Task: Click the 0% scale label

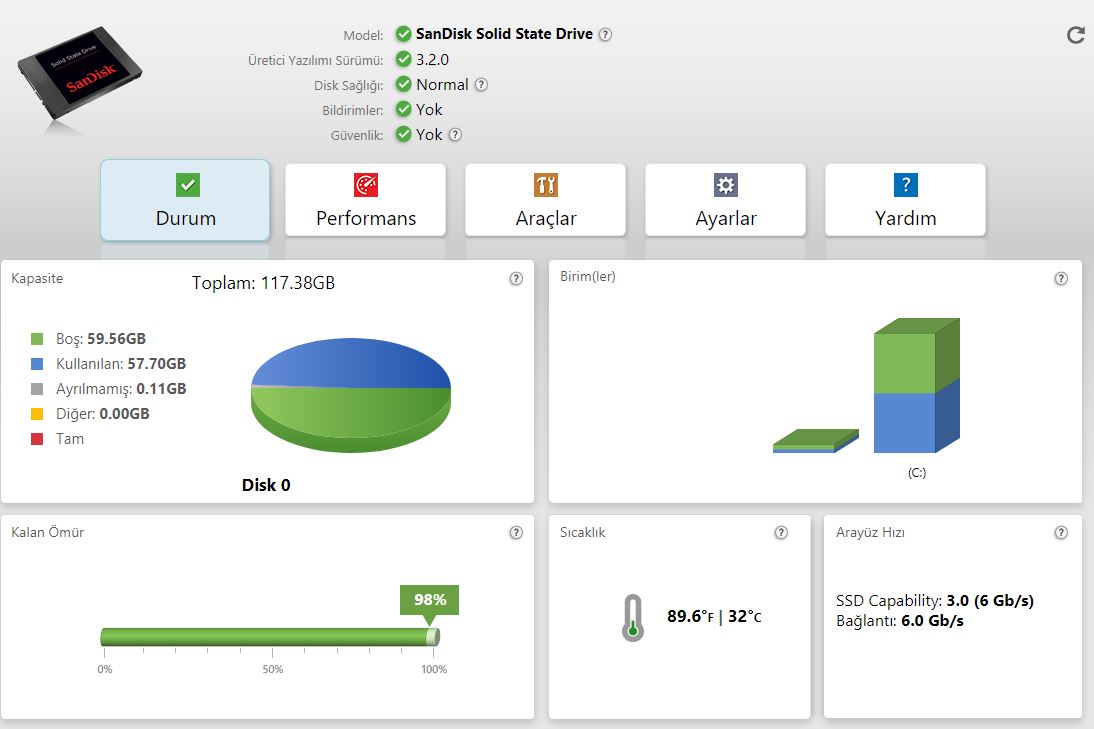Action: coord(105,669)
